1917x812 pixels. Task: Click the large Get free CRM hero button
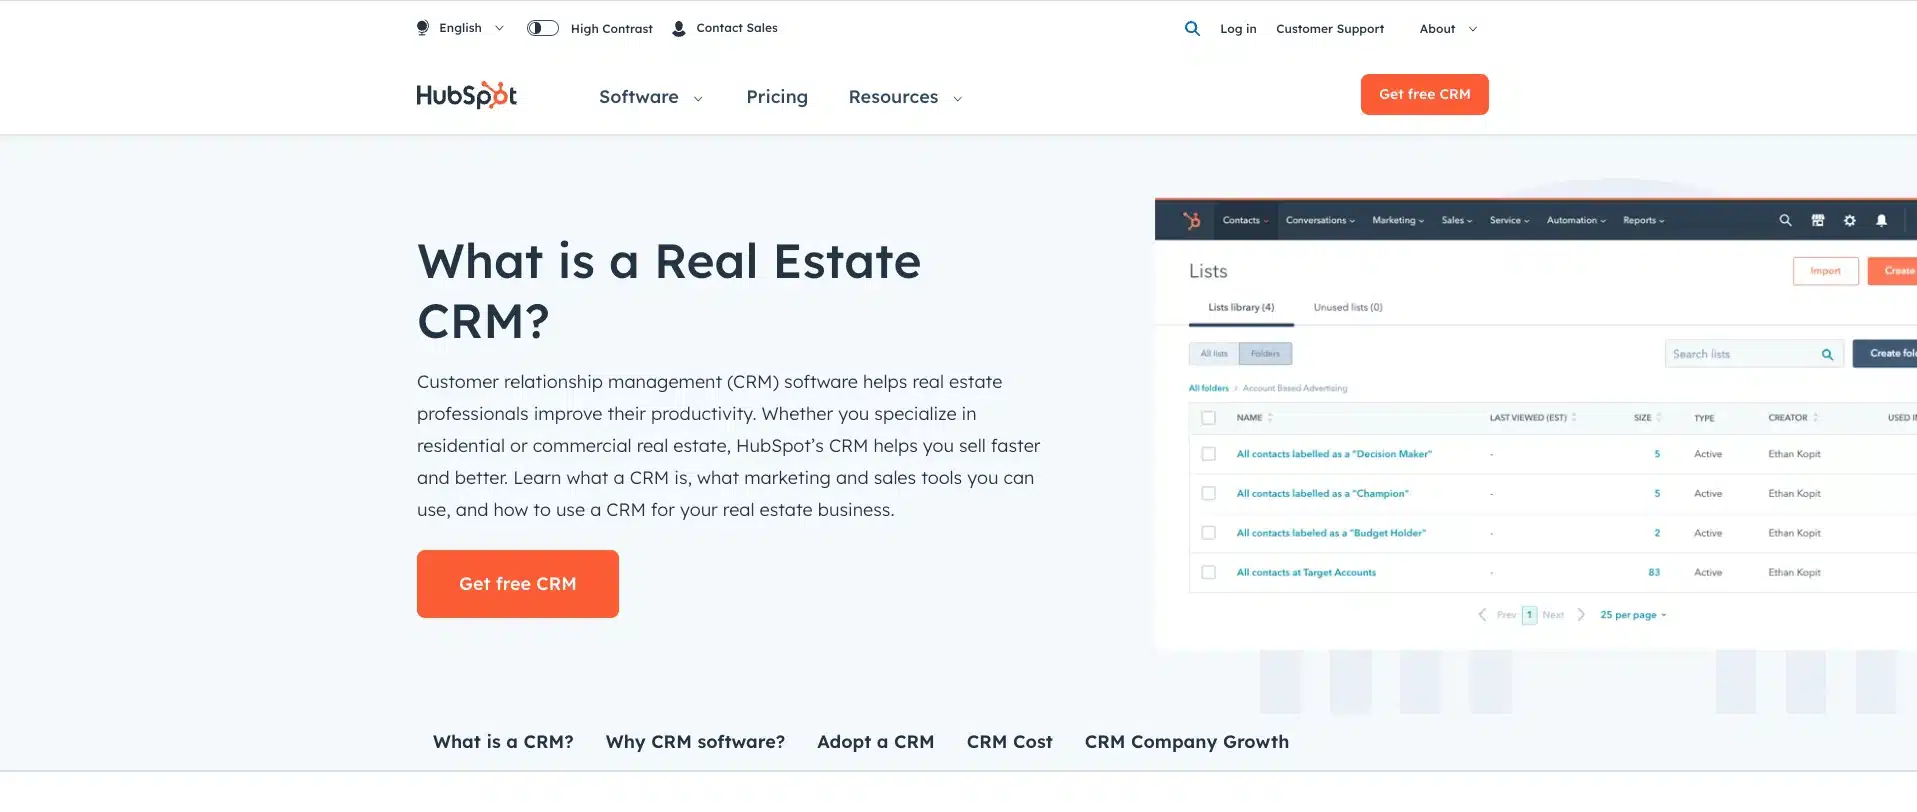[x=517, y=584]
